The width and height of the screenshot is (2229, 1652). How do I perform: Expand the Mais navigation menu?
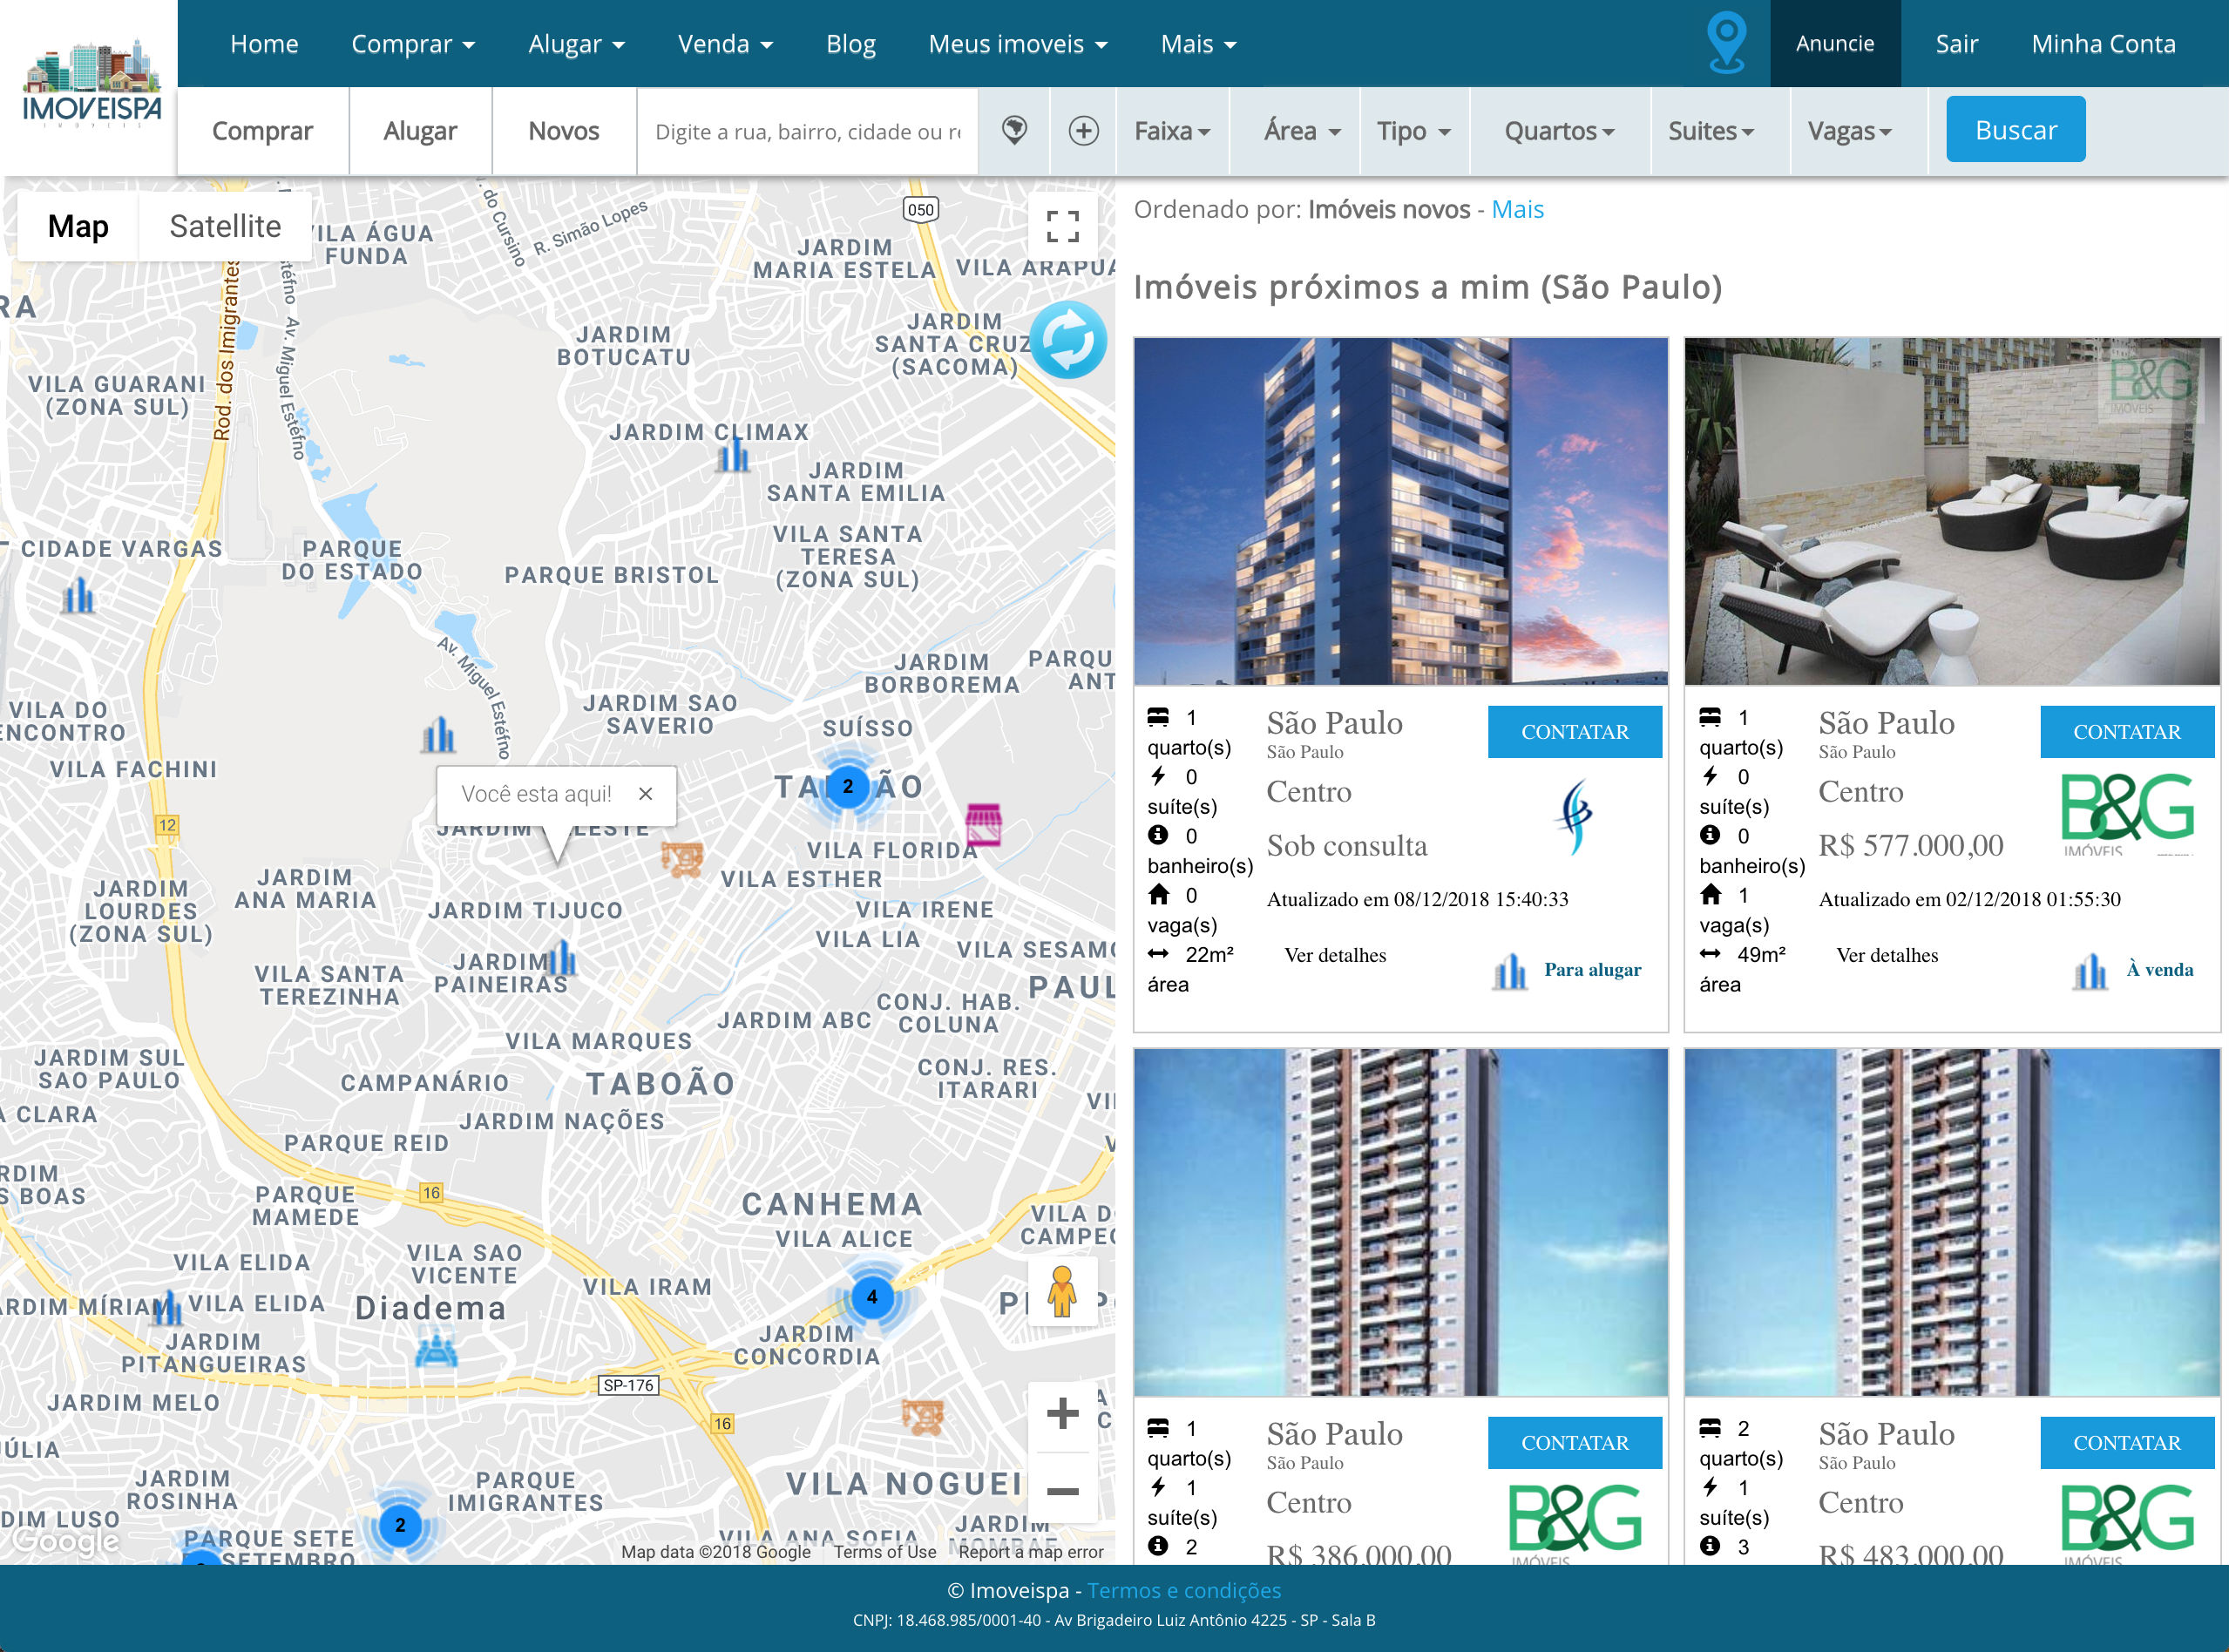[x=1198, y=44]
